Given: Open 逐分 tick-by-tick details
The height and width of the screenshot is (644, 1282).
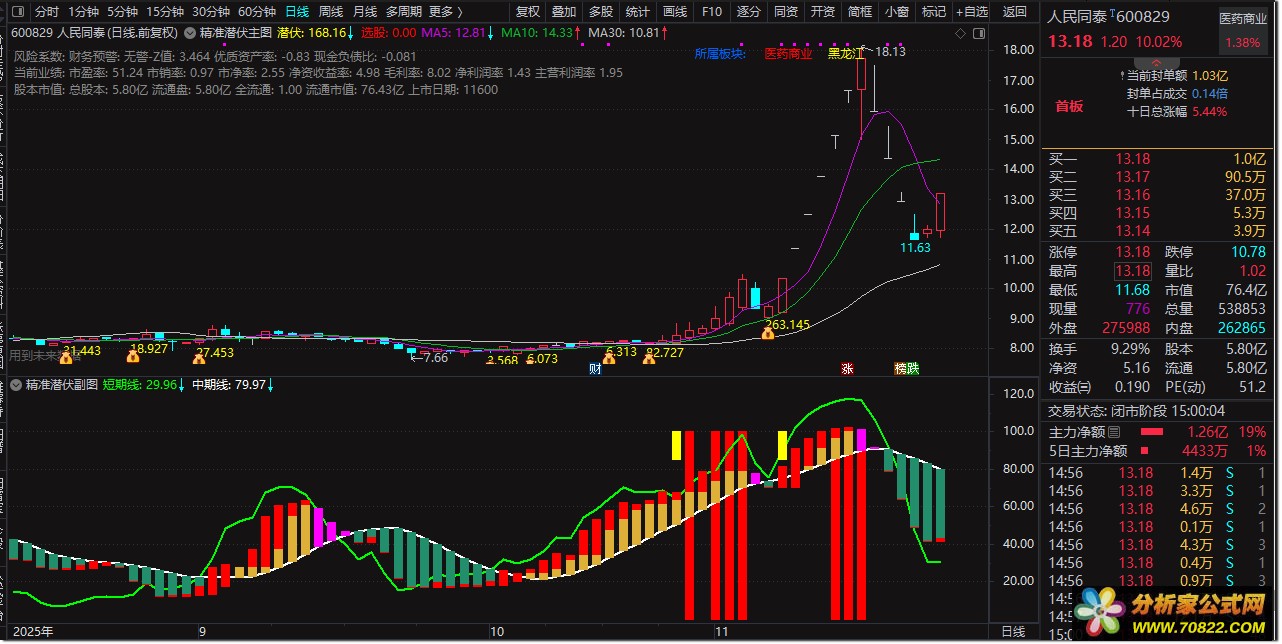Looking at the screenshot, I should tap(748, 12).
